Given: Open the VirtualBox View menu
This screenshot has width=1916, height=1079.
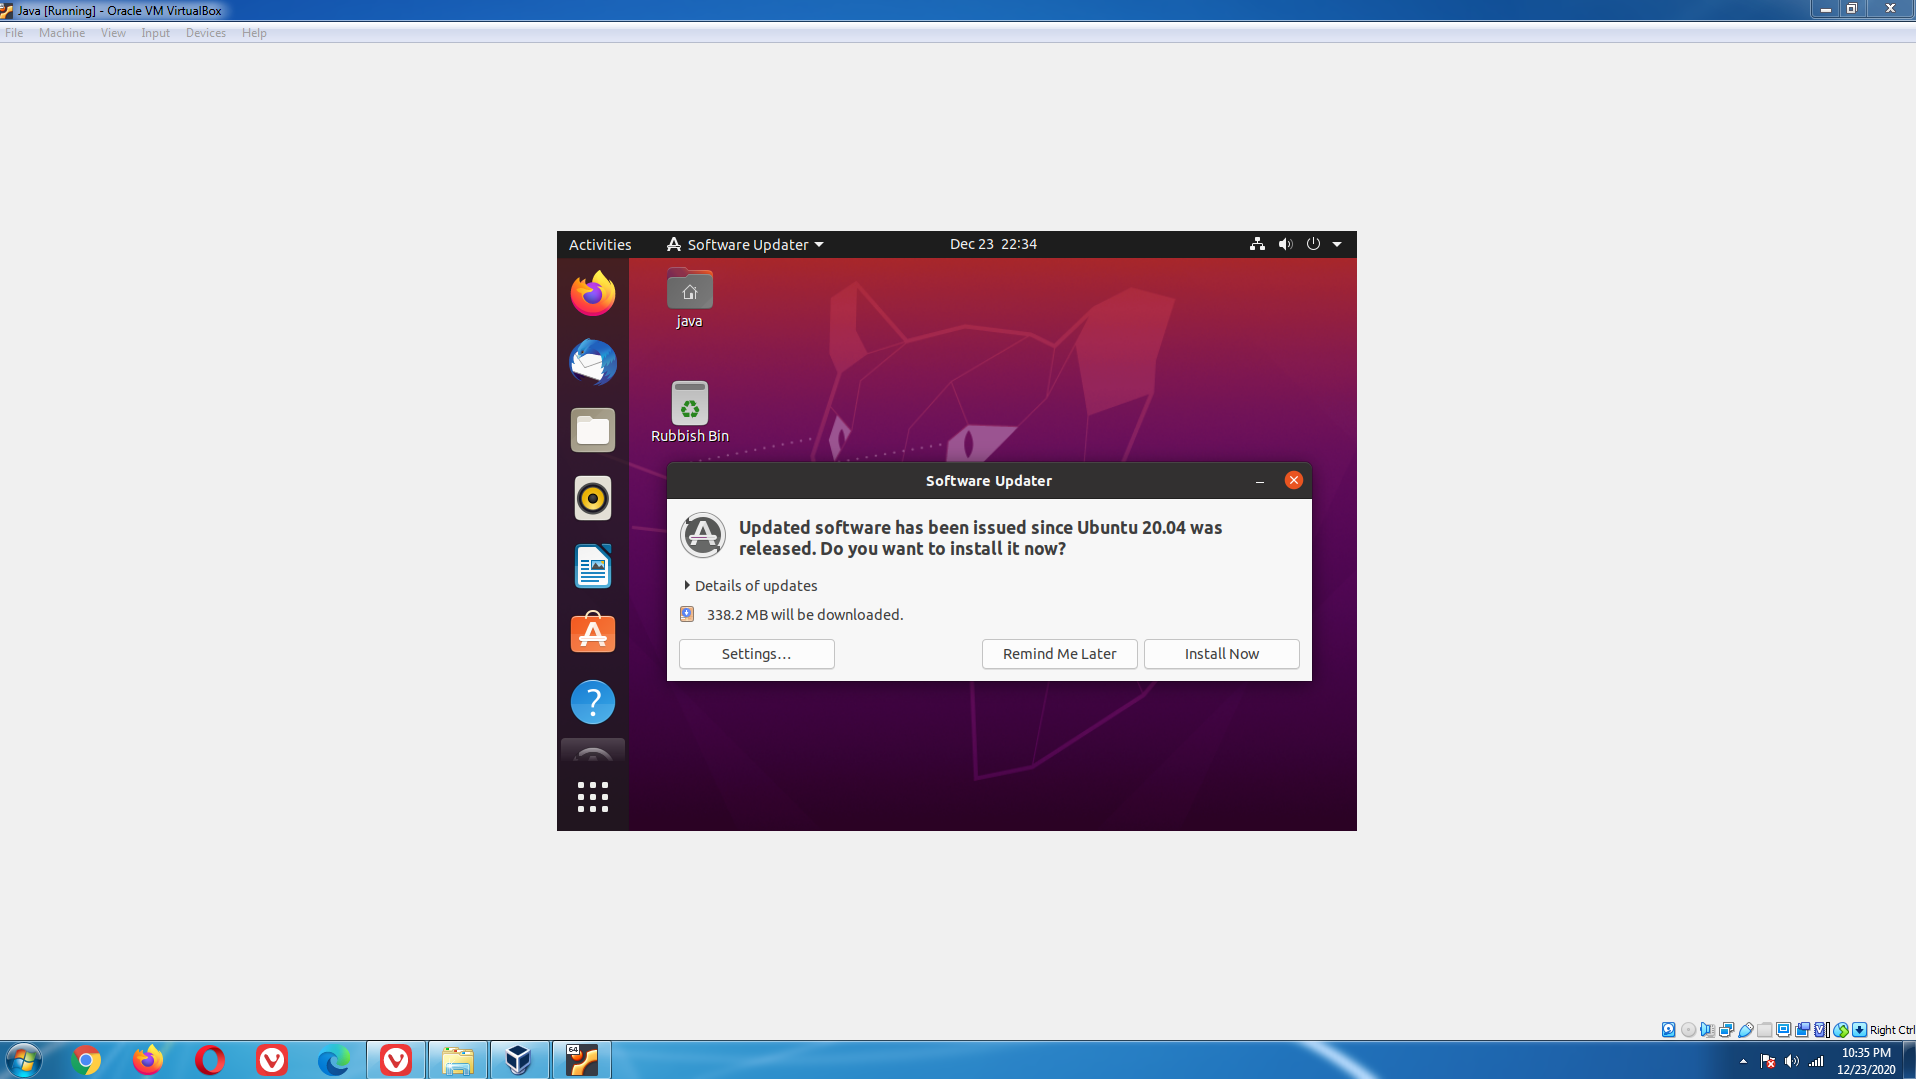Looking at the screenshot, I should coord(113,33).
